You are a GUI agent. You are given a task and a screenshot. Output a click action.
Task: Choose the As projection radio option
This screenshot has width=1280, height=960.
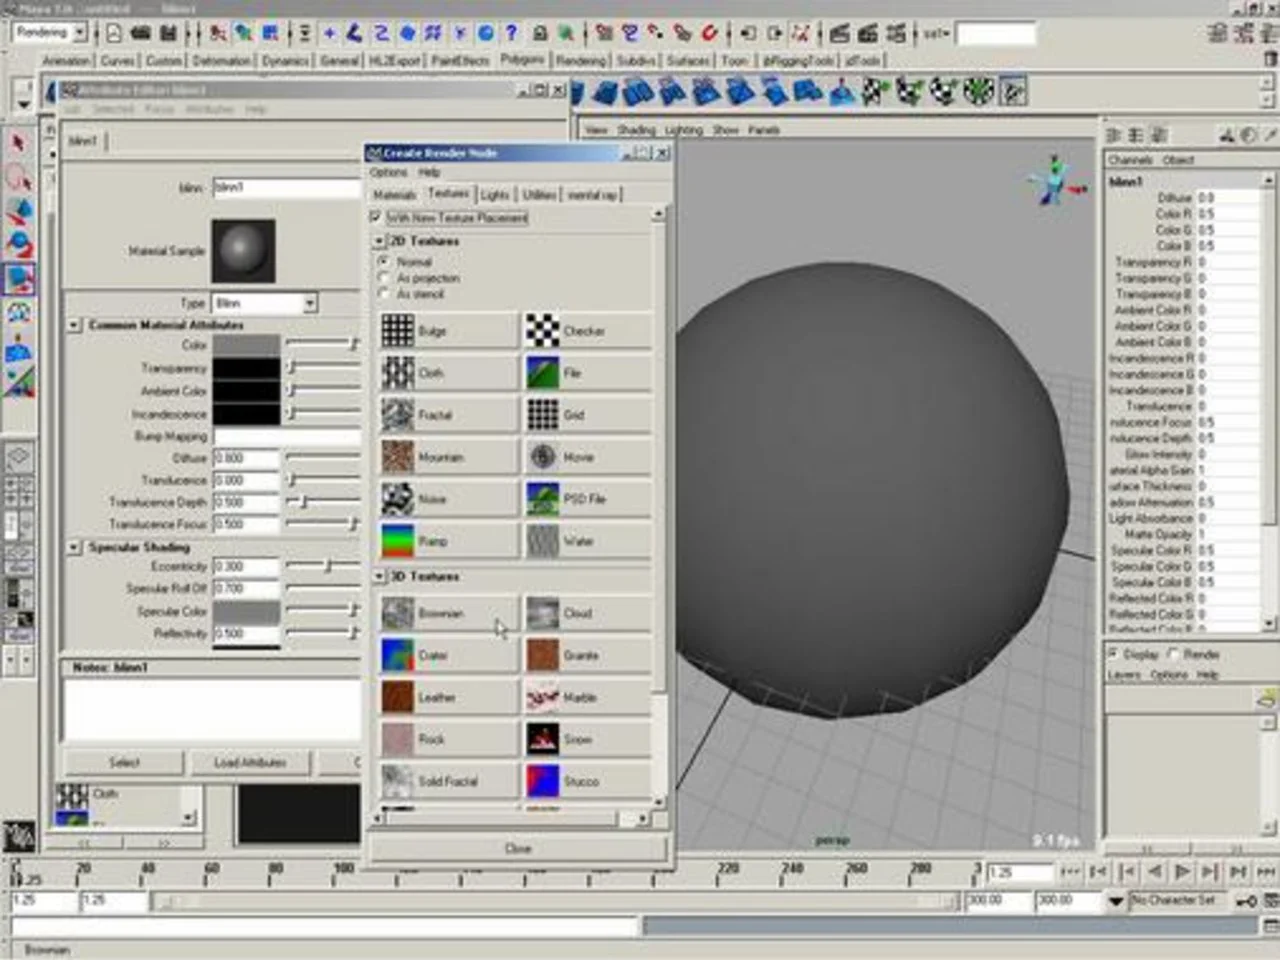(x=383, y=278)
